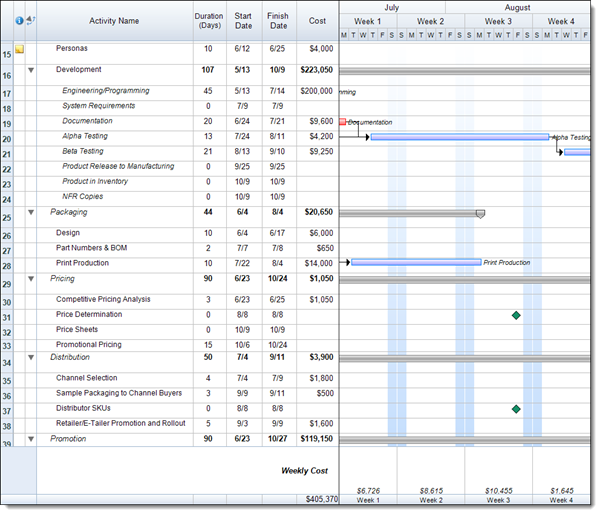Click the red Documentation task bar
The width and height of the screenshot is (600, 514).
(x=343, y=122)
